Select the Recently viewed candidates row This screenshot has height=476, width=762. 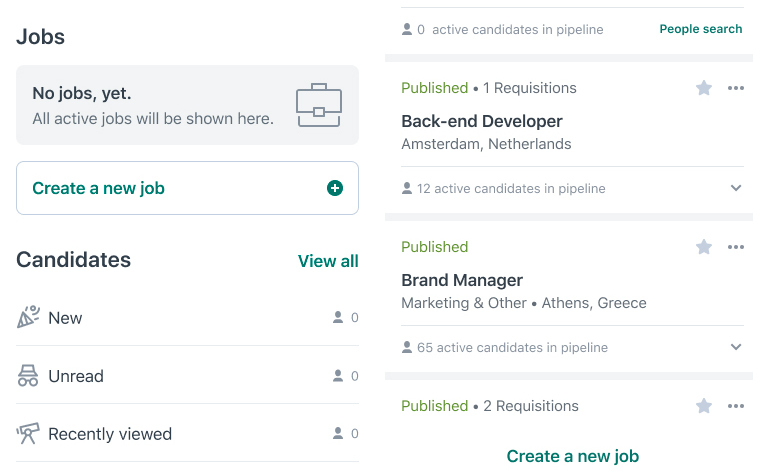point(188,433)
